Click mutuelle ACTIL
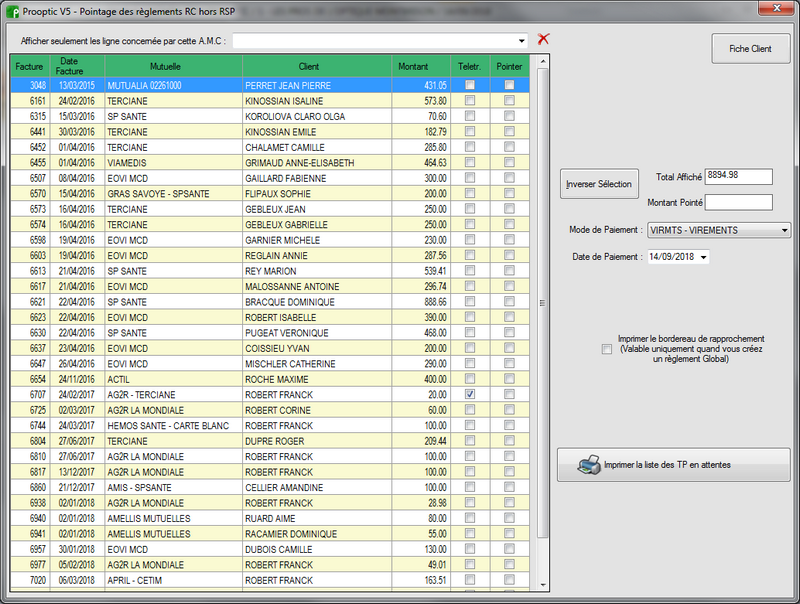 (x=118, y=380)
